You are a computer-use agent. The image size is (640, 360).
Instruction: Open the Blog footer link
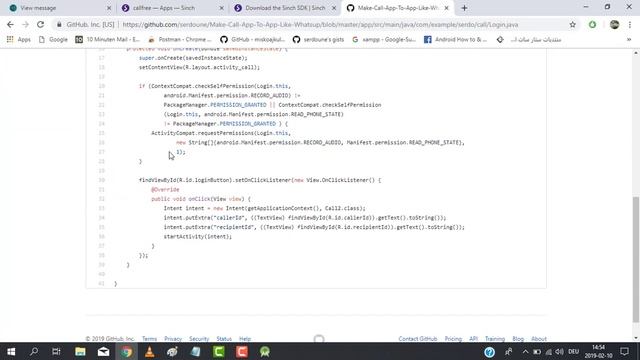pos(518,339)
